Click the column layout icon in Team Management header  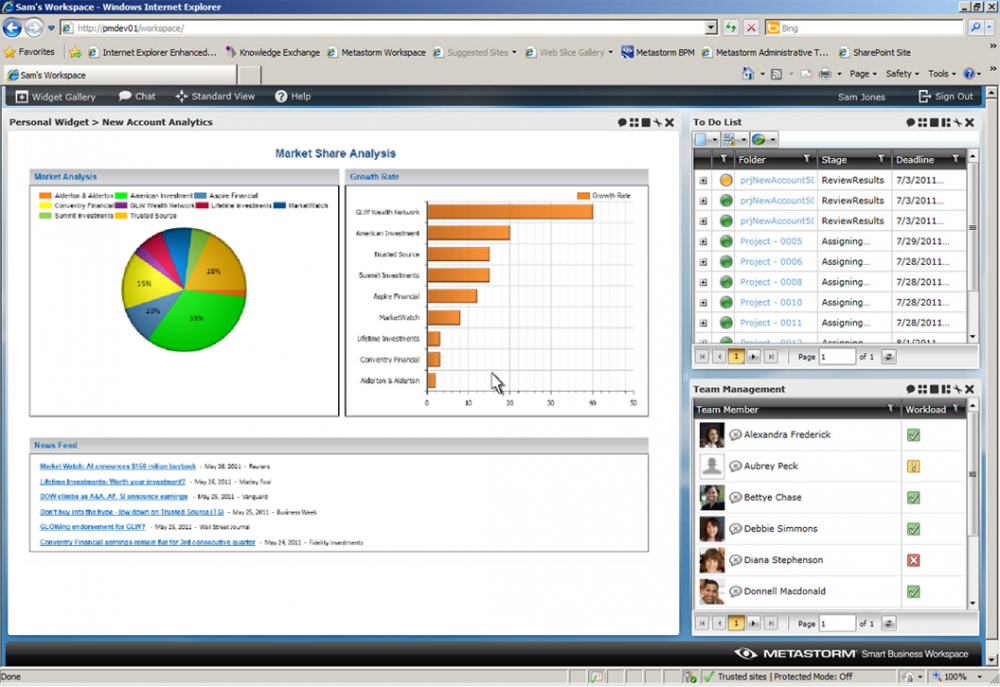(946, 389)
